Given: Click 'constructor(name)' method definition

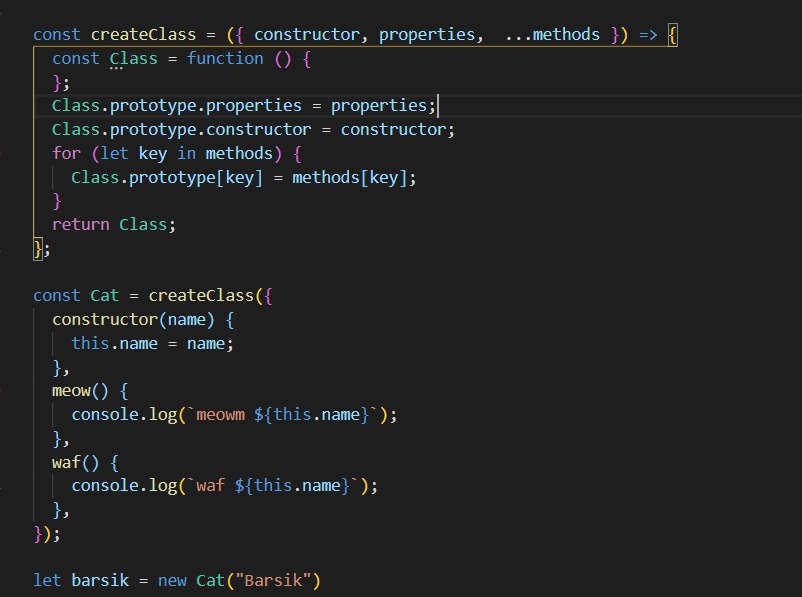Looking at the screenshot, I should 133,320.
